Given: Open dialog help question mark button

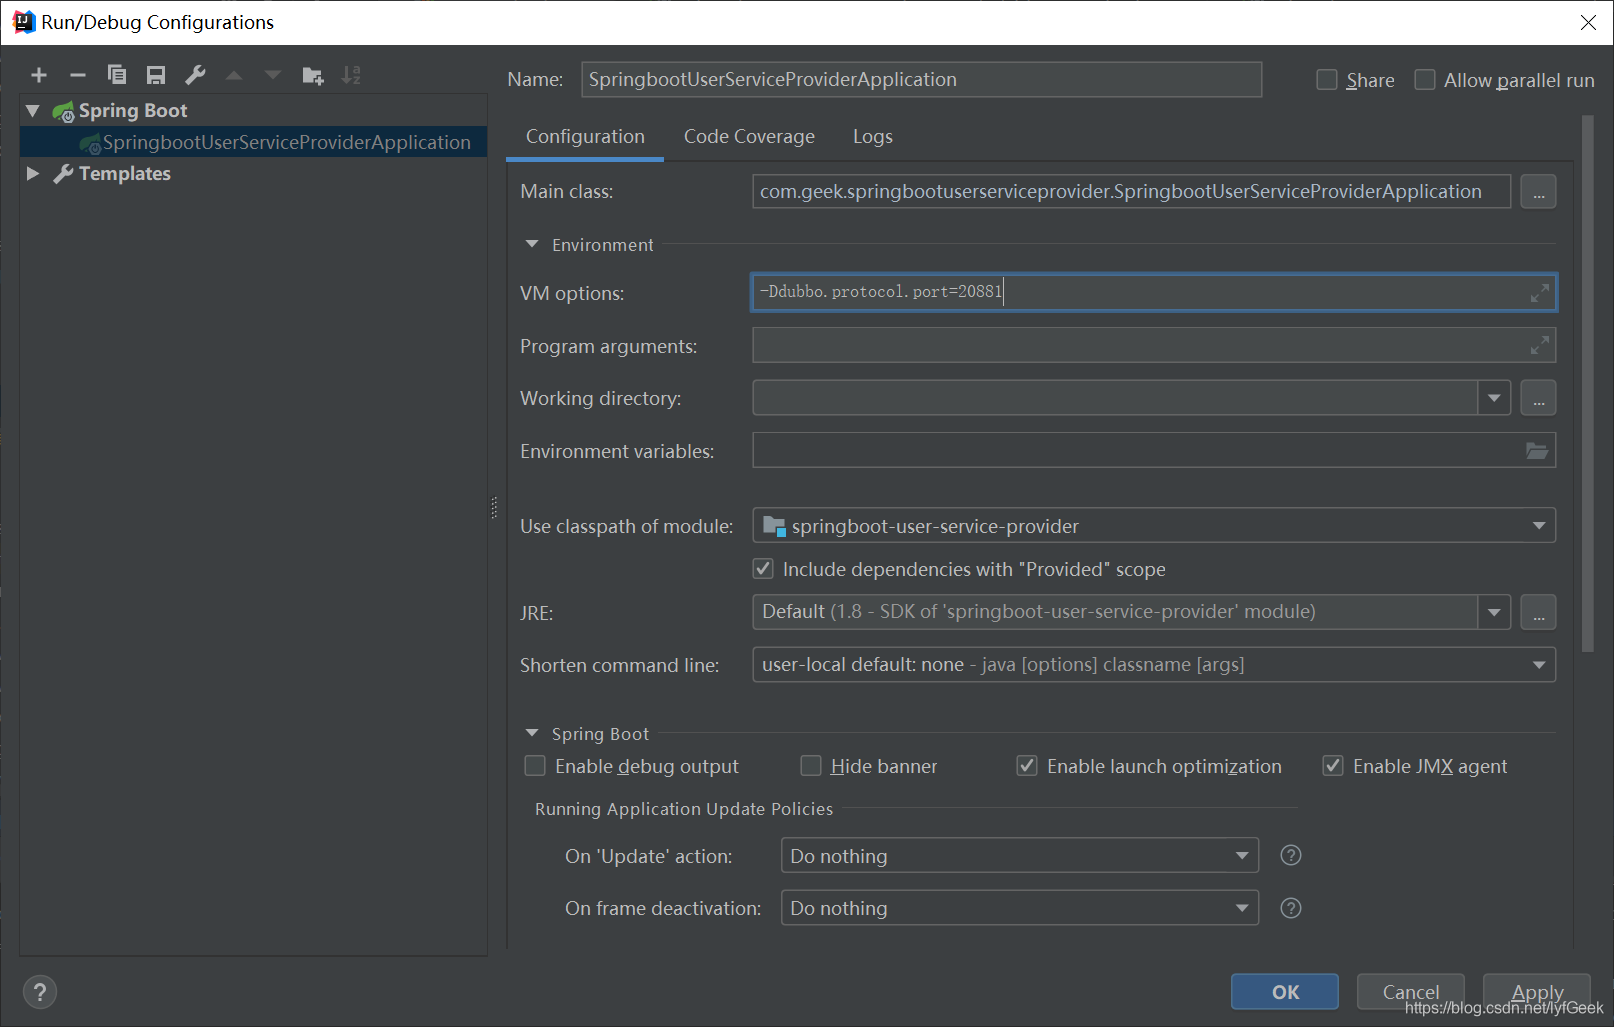Looking at the screenshot, I should point(39,992).
